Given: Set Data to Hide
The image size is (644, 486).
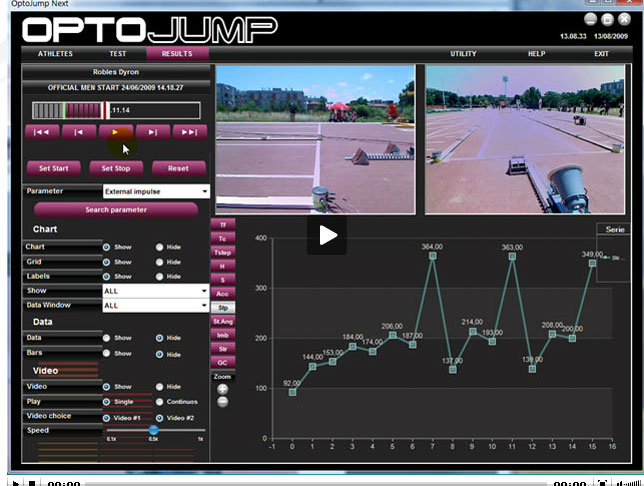Looking at the screenshot, I should coord(159,338).
